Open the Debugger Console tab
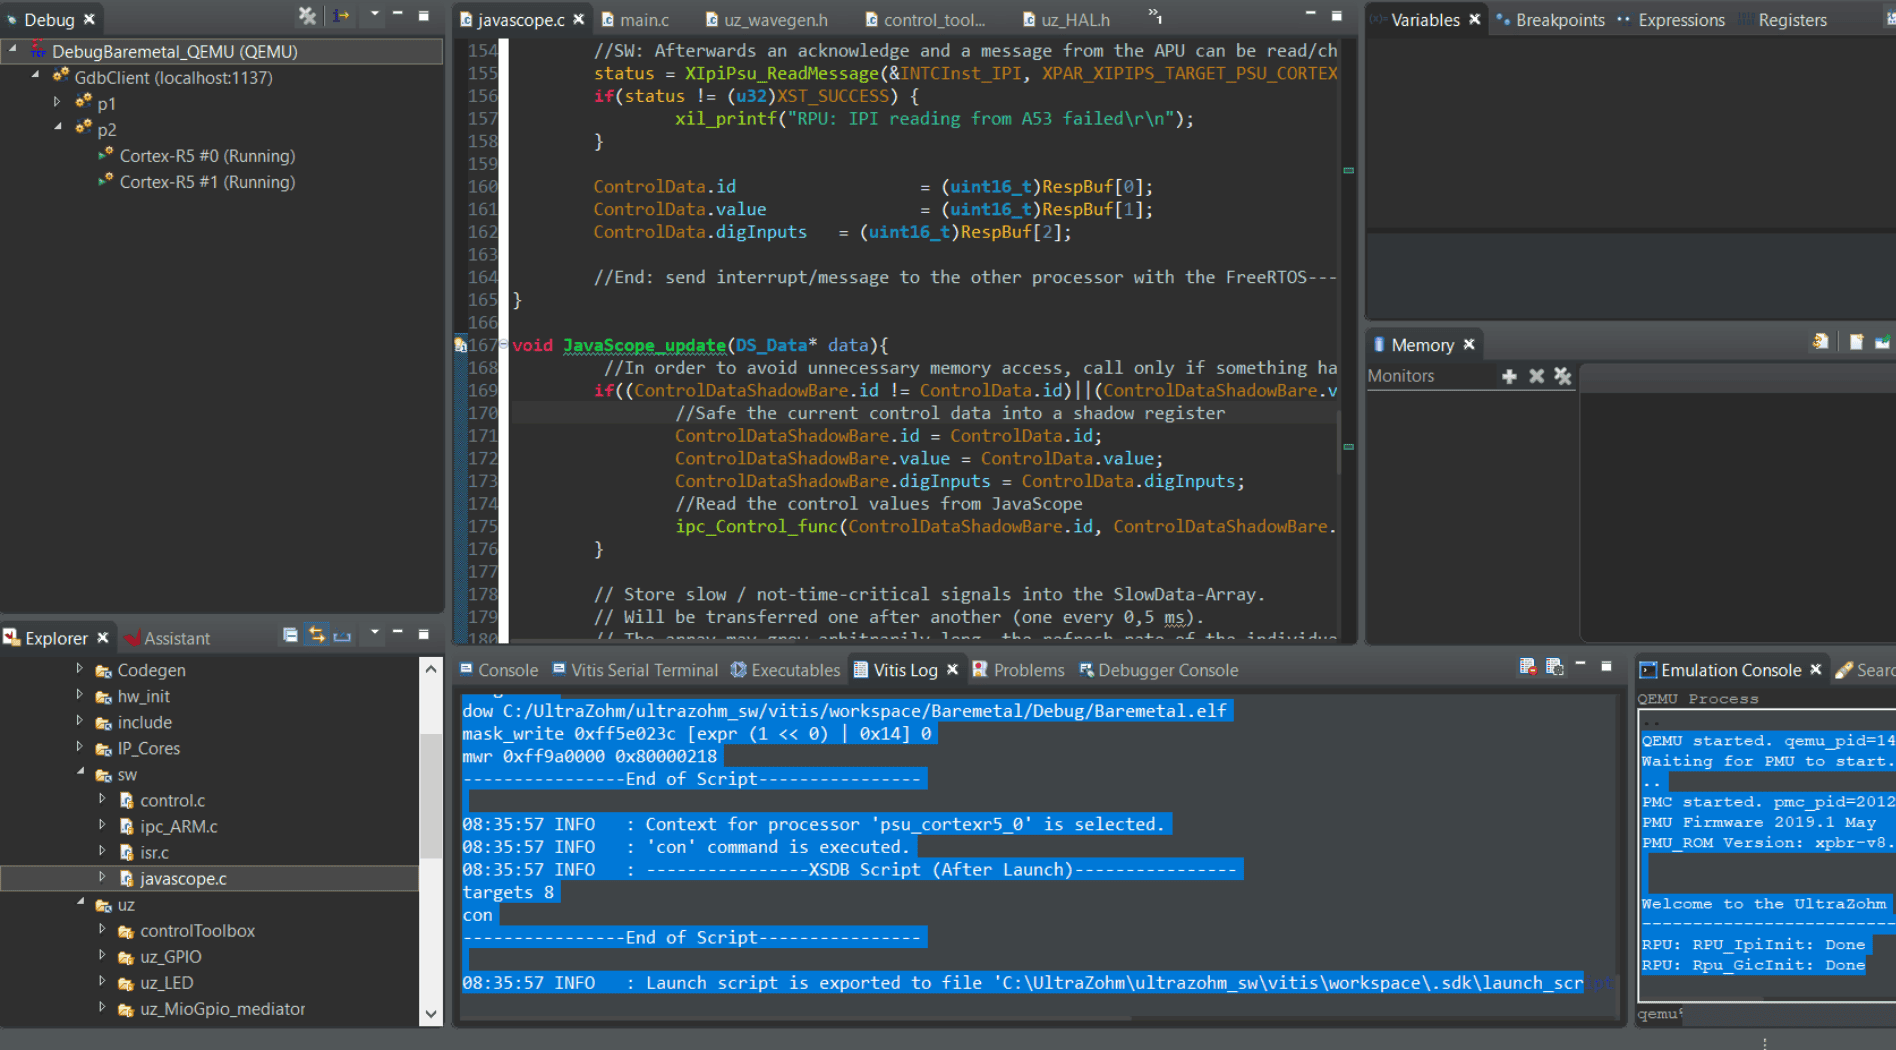This screenshot has width=1896, height=1050. click(1158, 670)
